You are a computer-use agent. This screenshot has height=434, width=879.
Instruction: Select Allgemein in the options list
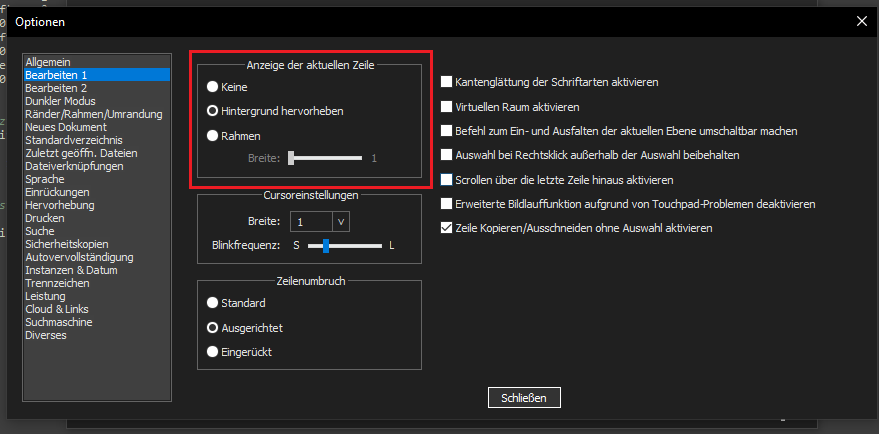click(97, 62)
